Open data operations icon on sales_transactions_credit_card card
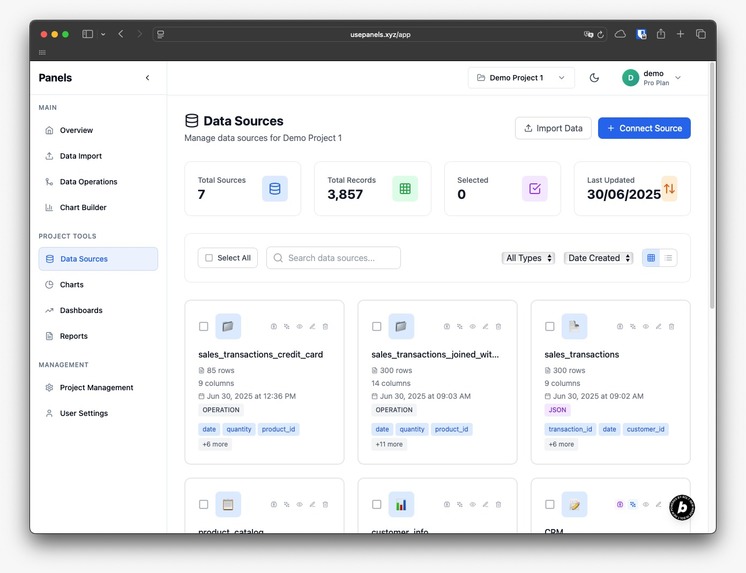The width and height of the screenshot is (746, 573). tap(286, 326)
